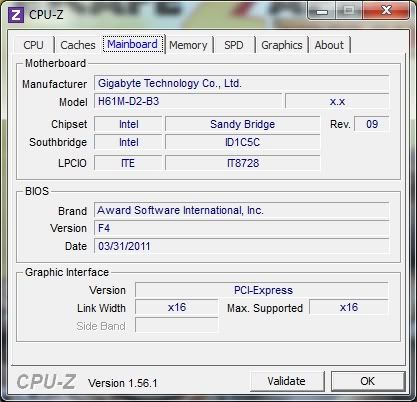Click the Manufacturer field showing Gigabyte Technology

[242, 83]
